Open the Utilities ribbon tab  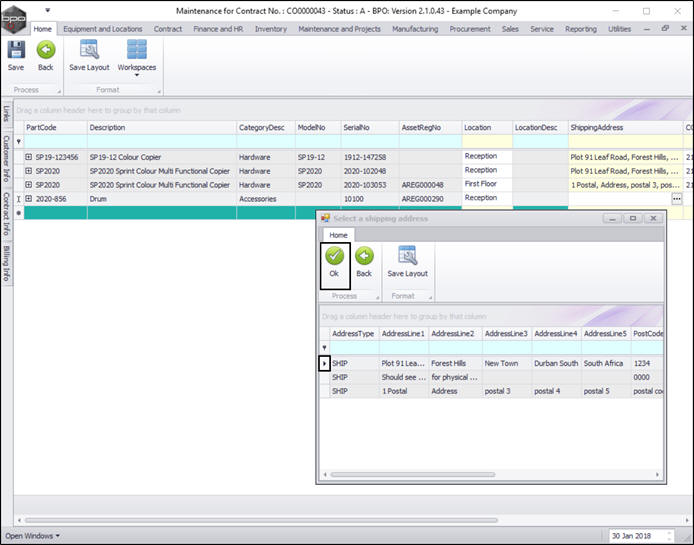(619, 29)
